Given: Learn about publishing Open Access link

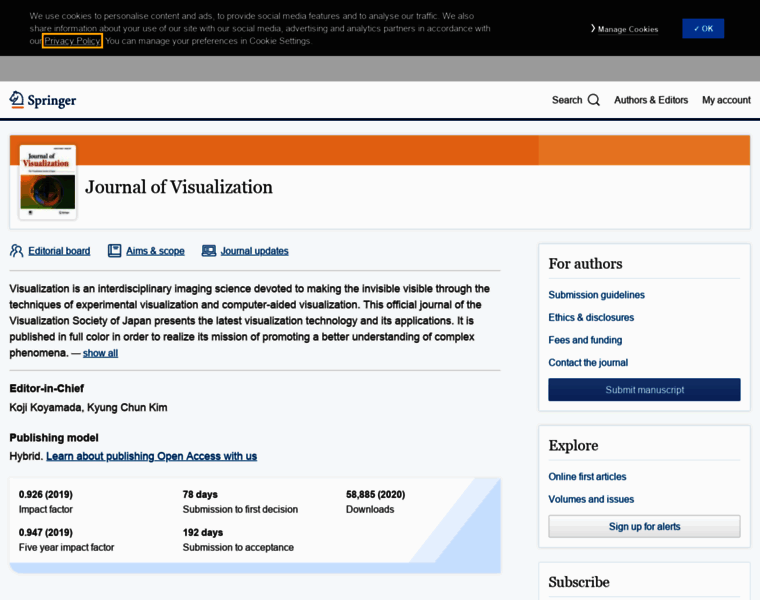Looking at the screenshot, I should pos(151,456).
